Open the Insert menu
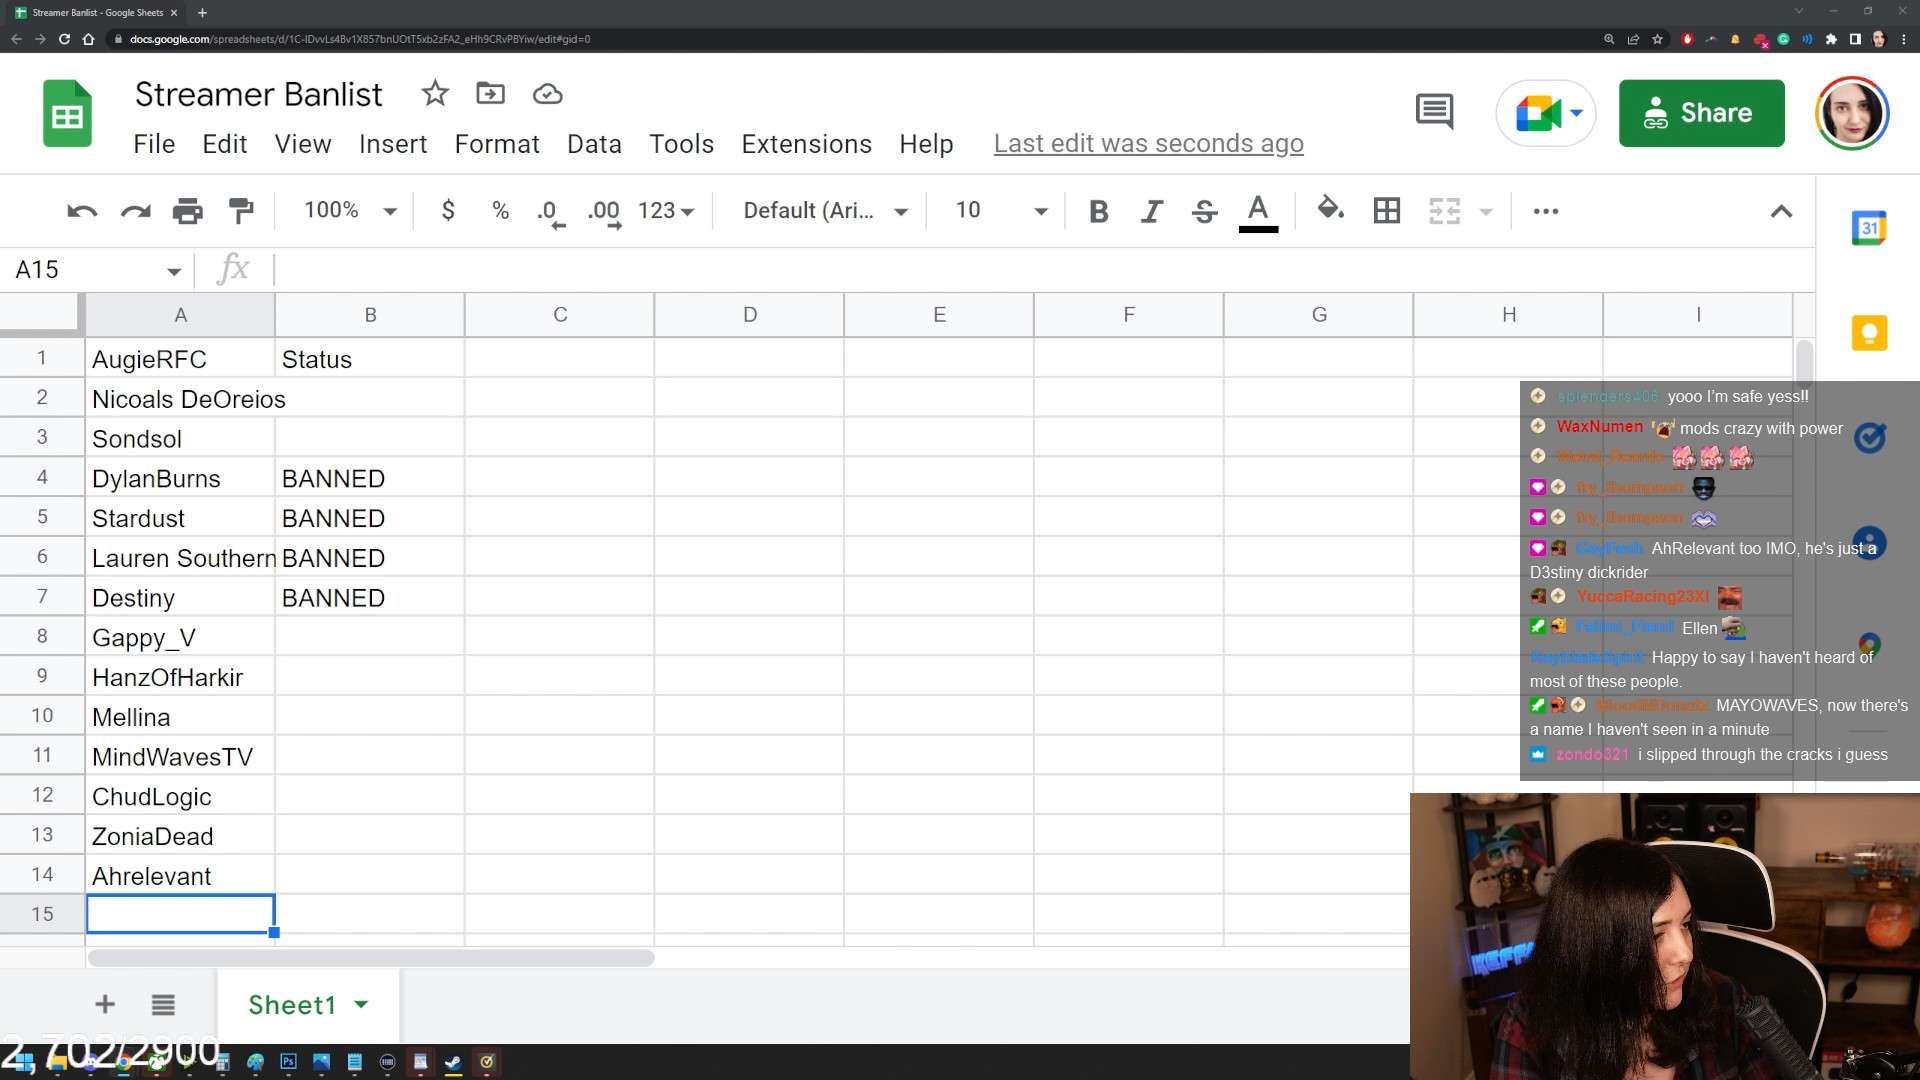 click(x=393, y=144)
